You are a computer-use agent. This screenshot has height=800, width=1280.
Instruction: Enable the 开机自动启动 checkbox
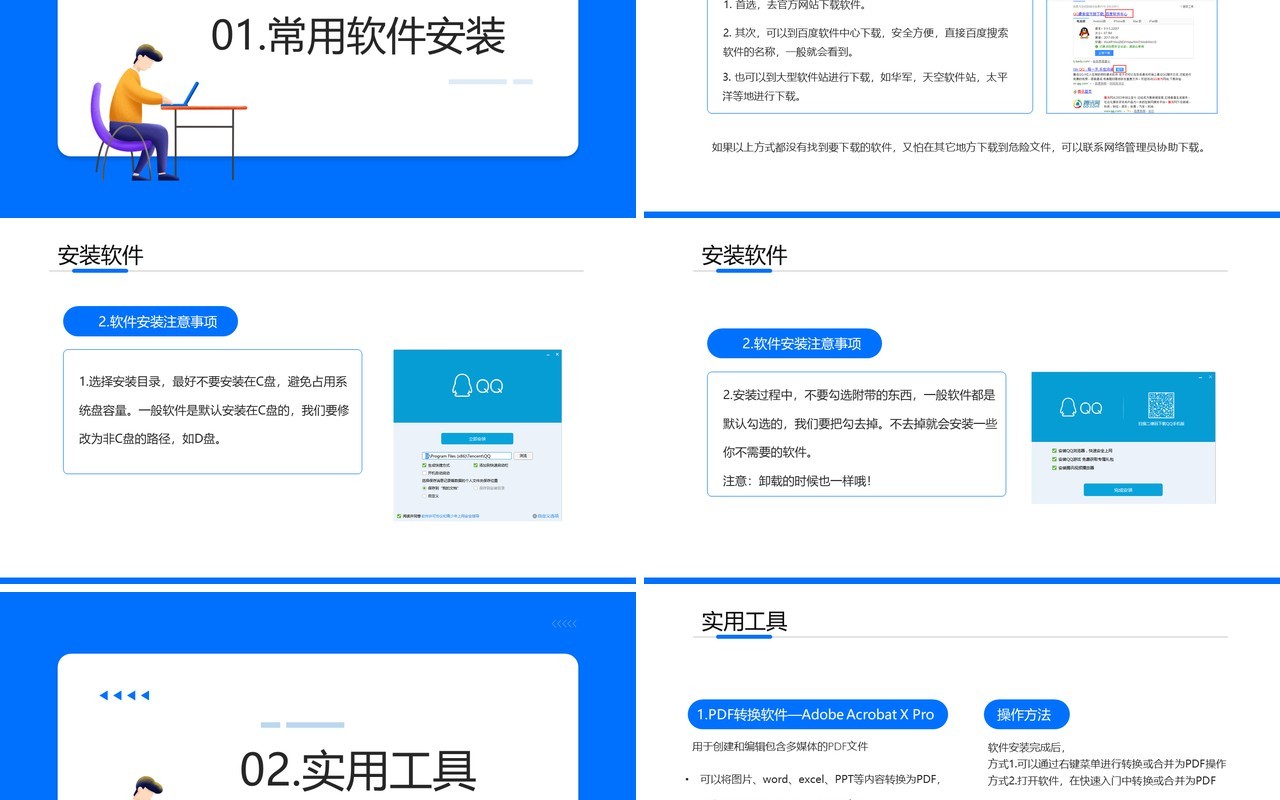click(x=424, y=473)
